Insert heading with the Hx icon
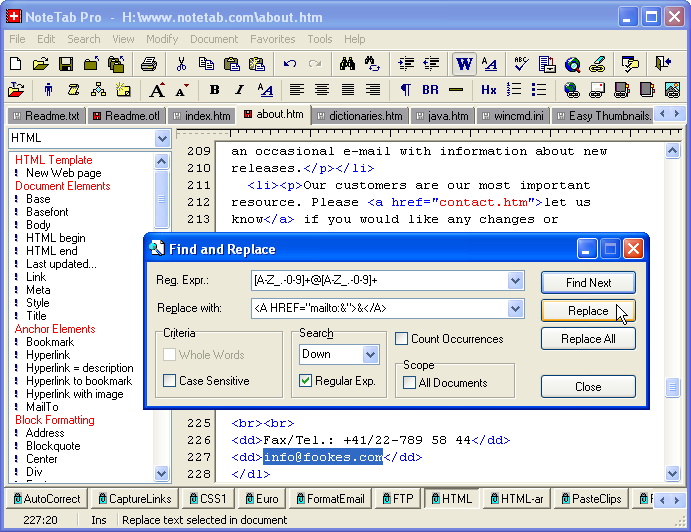The height and width of the screenshot is (532, 691). 488,90
